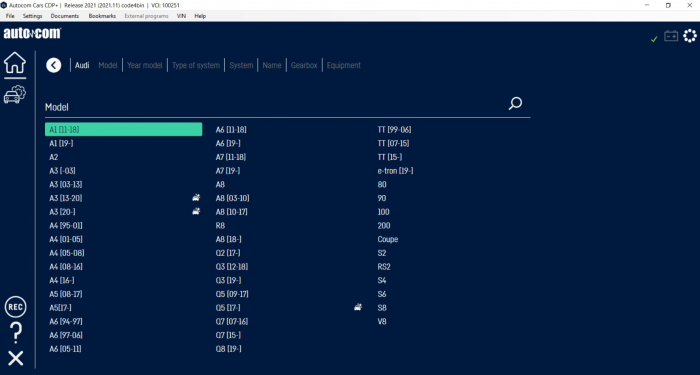Viewport: 700px width, 375px height.
Task: Select model A6 [05-11]
Action: [65, 349]
